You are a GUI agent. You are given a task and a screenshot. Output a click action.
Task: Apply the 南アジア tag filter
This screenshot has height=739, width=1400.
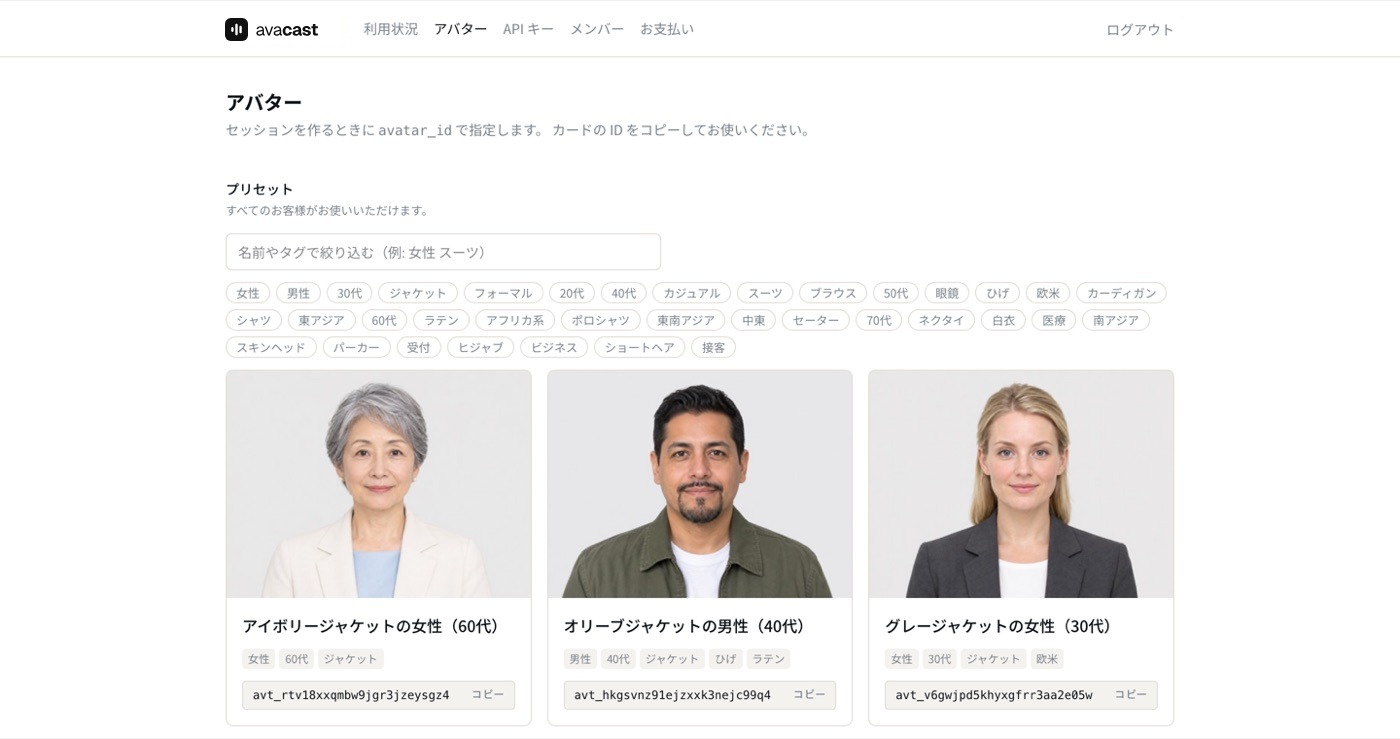[1116, 320]
